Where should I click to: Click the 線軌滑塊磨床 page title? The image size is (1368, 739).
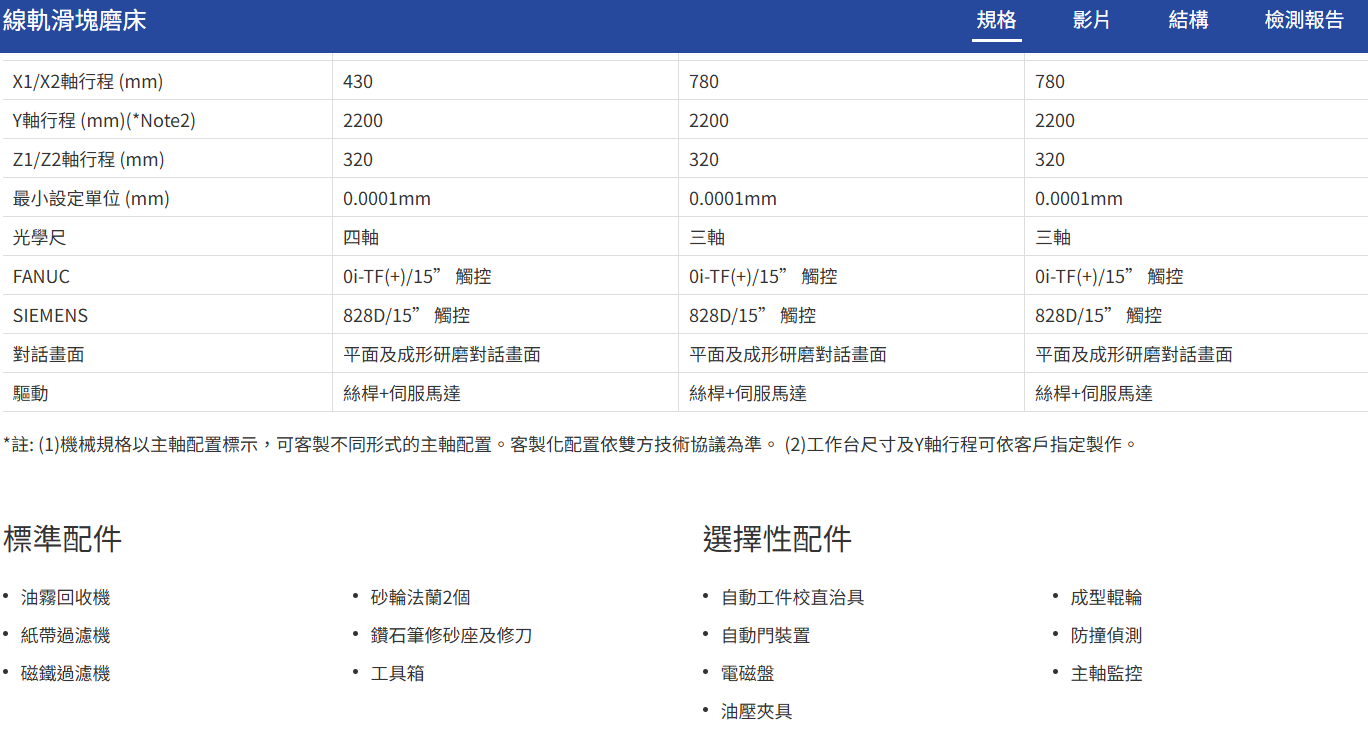(75, 21)
